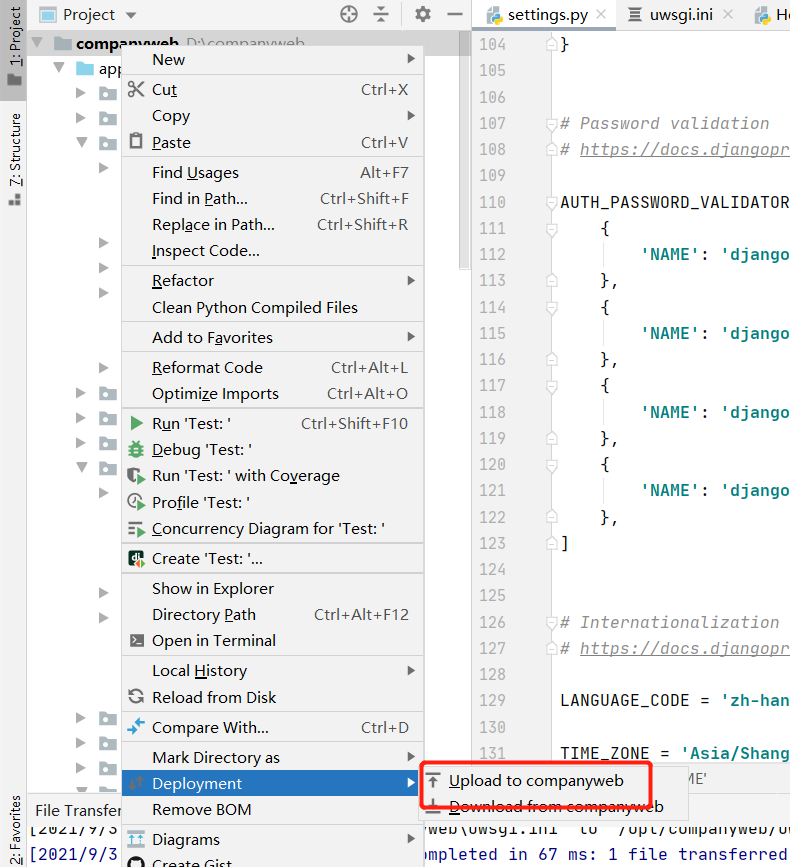Click the TIME_ZONE line in editor
790x867 pixels.
674,753
